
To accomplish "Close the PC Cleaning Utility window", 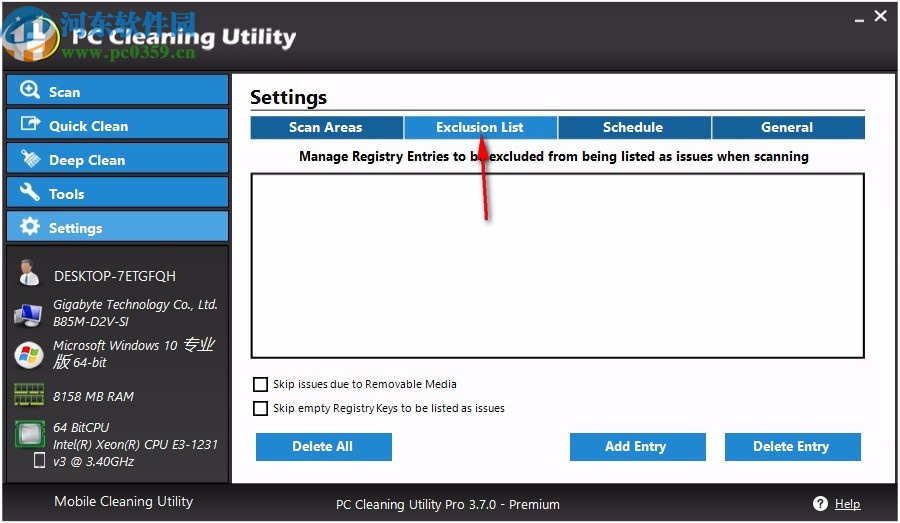I will [x=880, y=16].
